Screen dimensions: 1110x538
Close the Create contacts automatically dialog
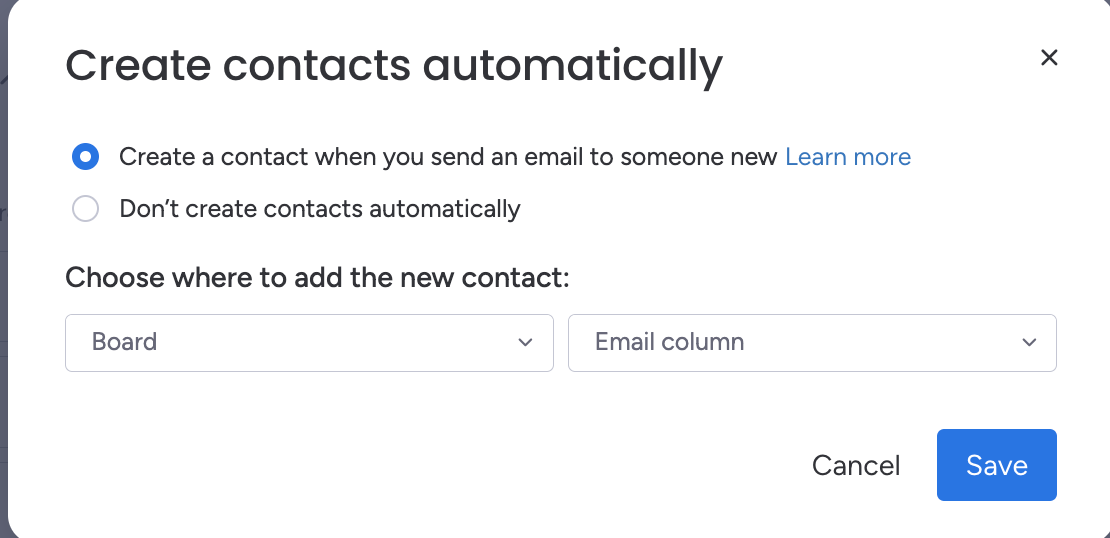1049,58
